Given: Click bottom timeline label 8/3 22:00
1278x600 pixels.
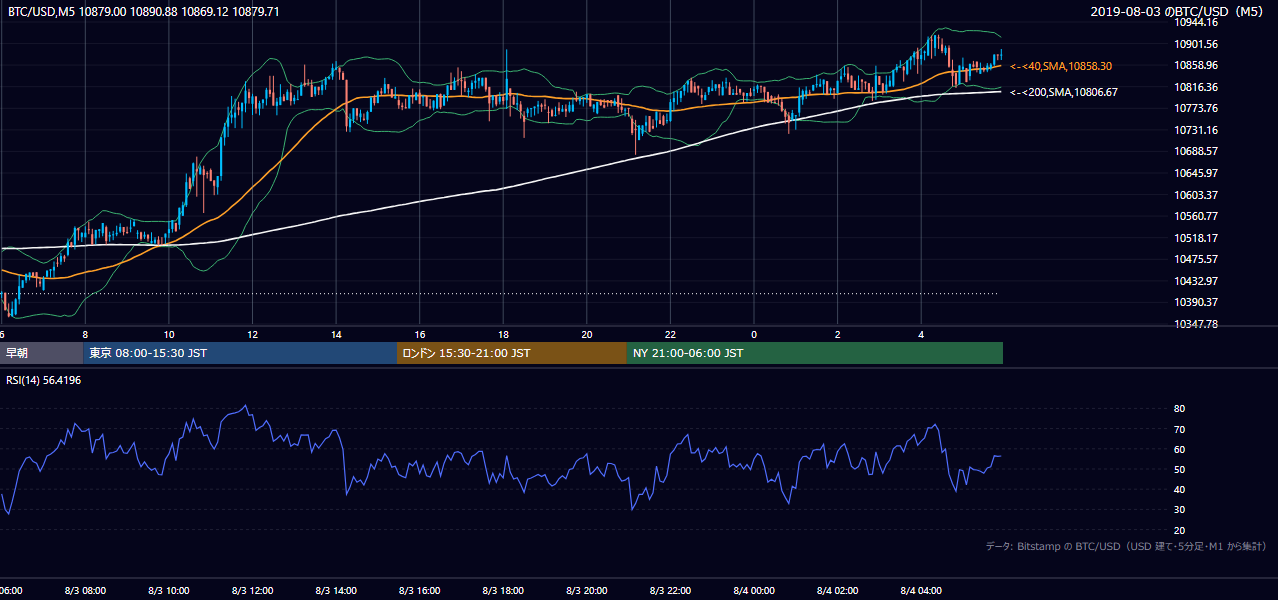Looking at the screenshot, I should tap(670, 590).
